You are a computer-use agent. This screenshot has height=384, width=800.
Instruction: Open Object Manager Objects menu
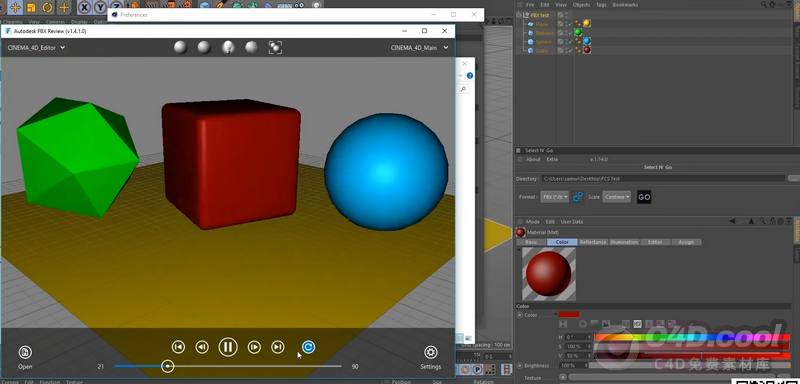[x=581, y=5]
